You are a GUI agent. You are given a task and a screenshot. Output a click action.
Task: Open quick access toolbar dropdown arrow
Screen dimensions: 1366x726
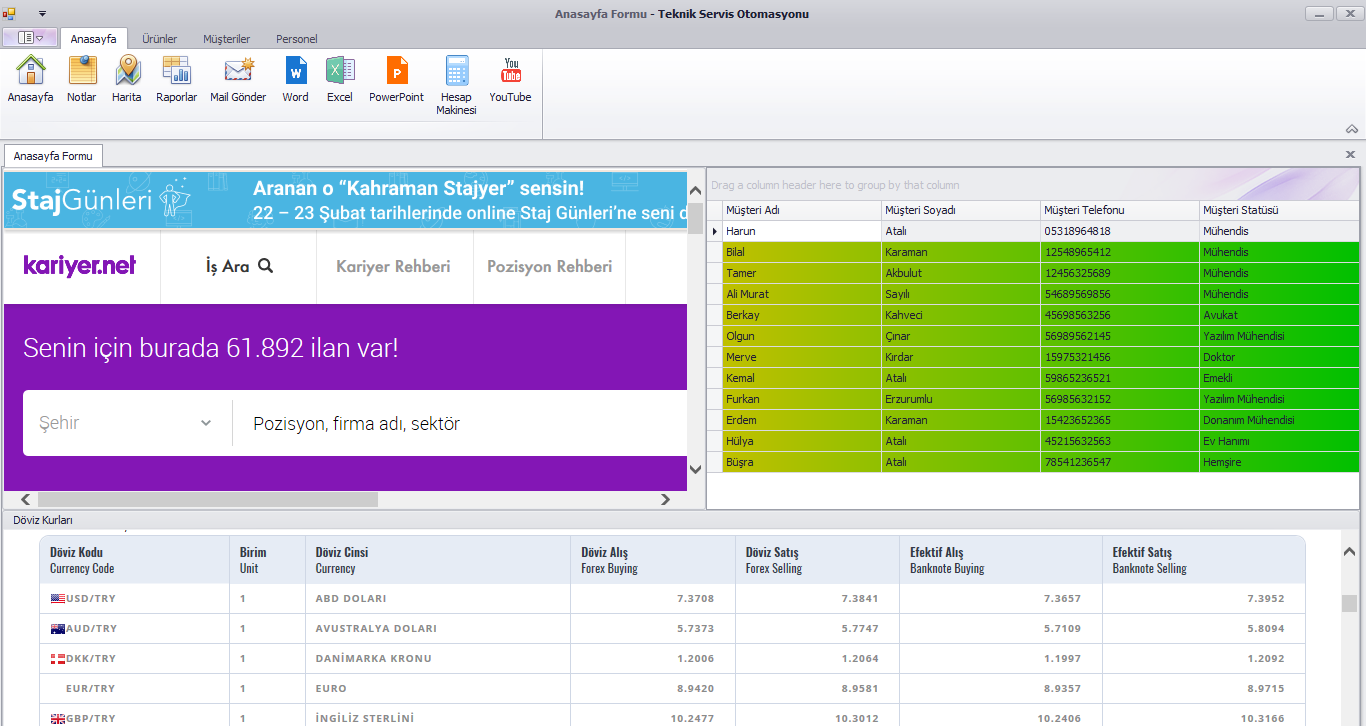pos(42,14)
